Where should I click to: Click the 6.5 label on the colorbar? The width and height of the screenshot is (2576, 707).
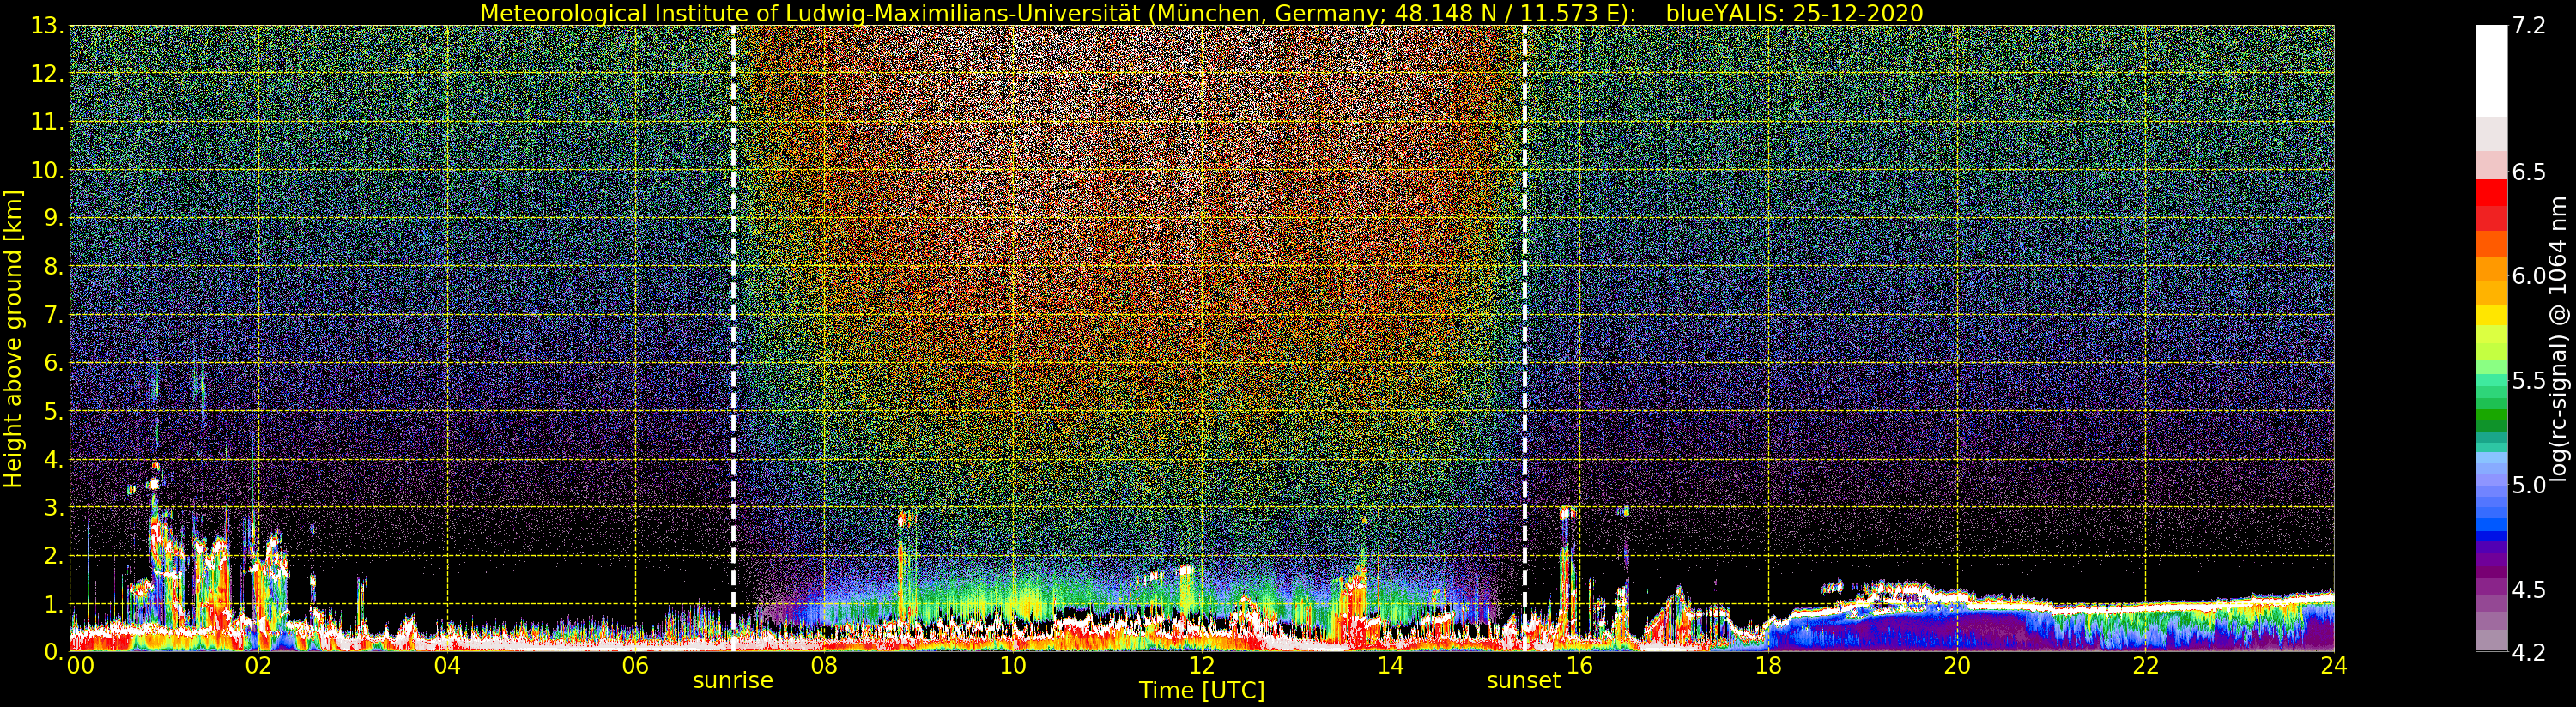(2528, 172)
